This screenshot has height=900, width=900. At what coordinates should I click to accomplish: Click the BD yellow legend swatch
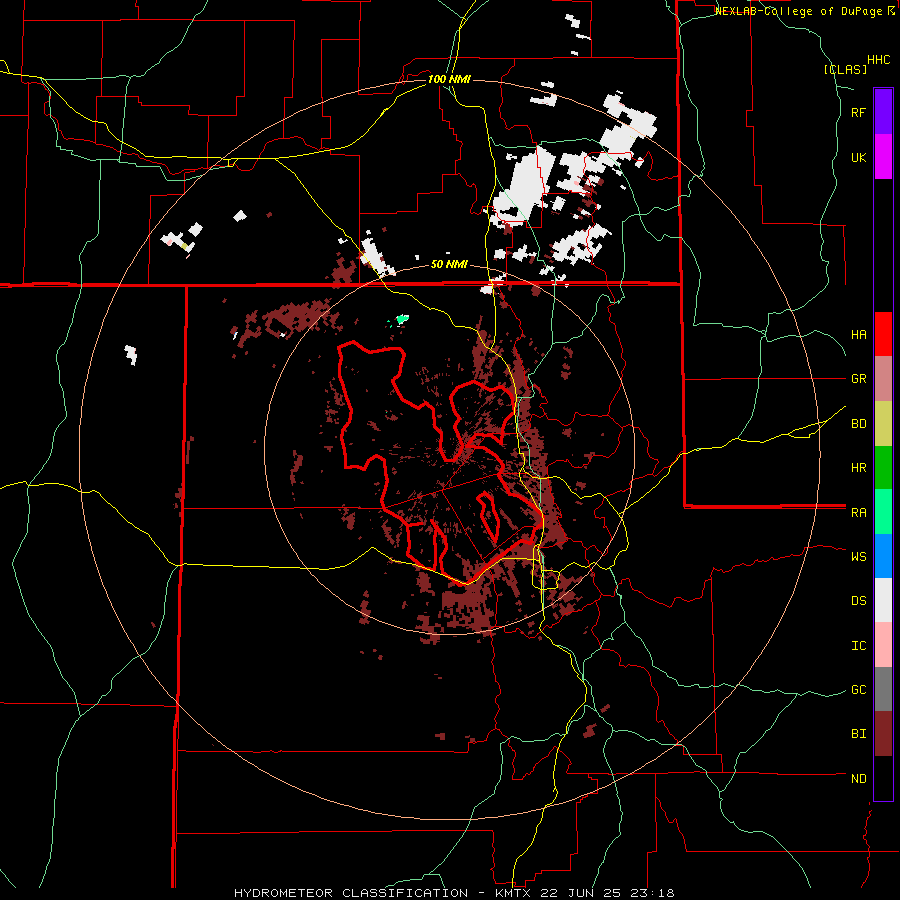click(x=883, y=424)
